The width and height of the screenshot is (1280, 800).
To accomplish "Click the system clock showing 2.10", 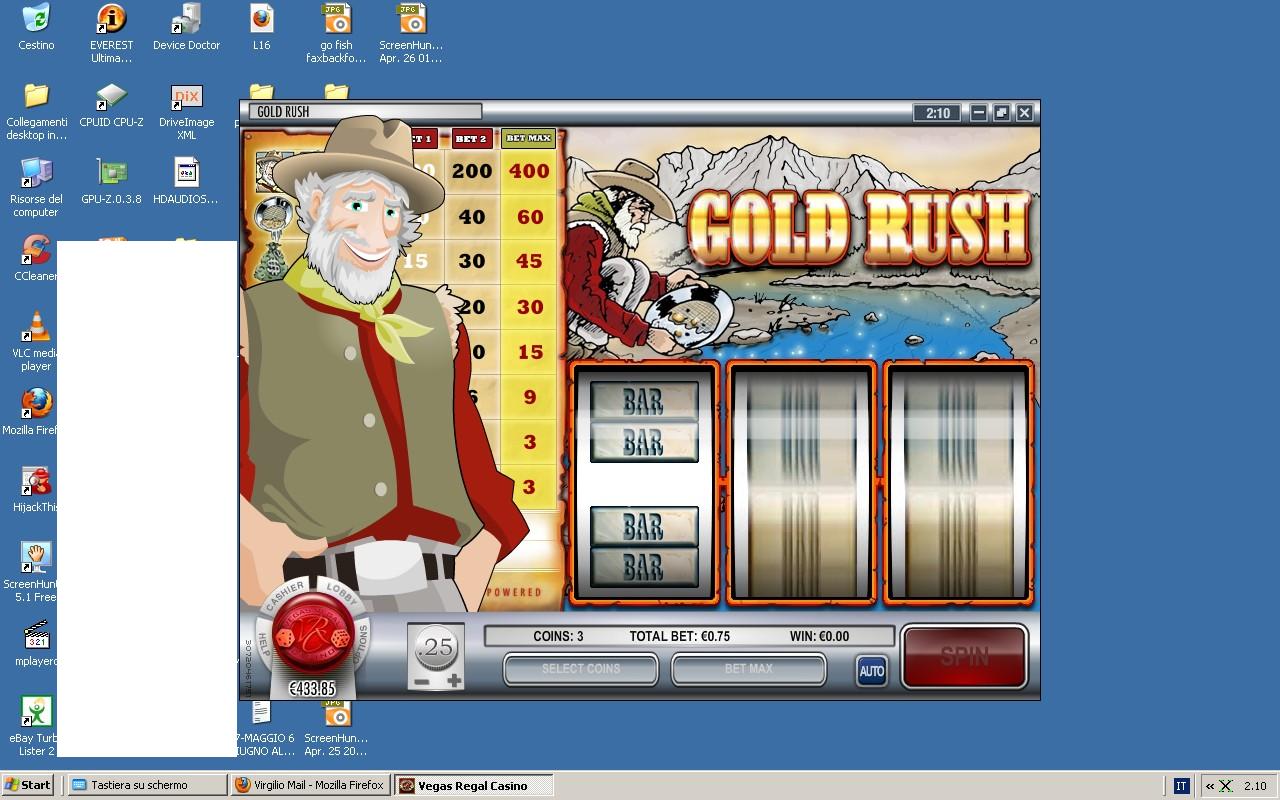I will click(1255, 786).
